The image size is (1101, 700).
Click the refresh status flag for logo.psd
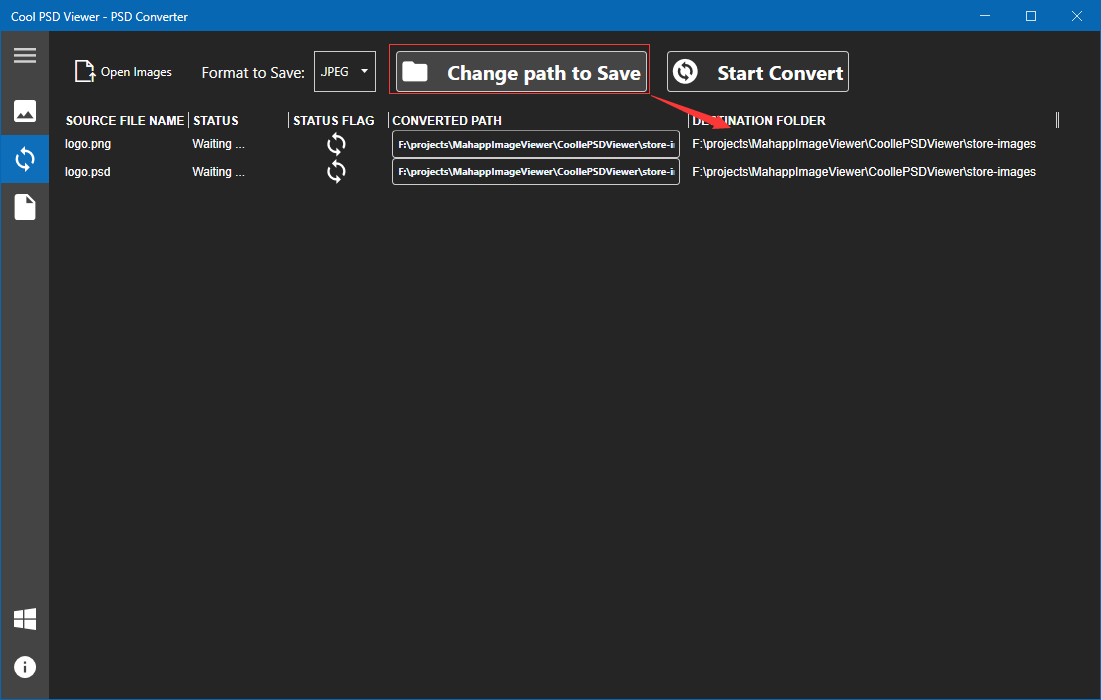click(335, 172)
